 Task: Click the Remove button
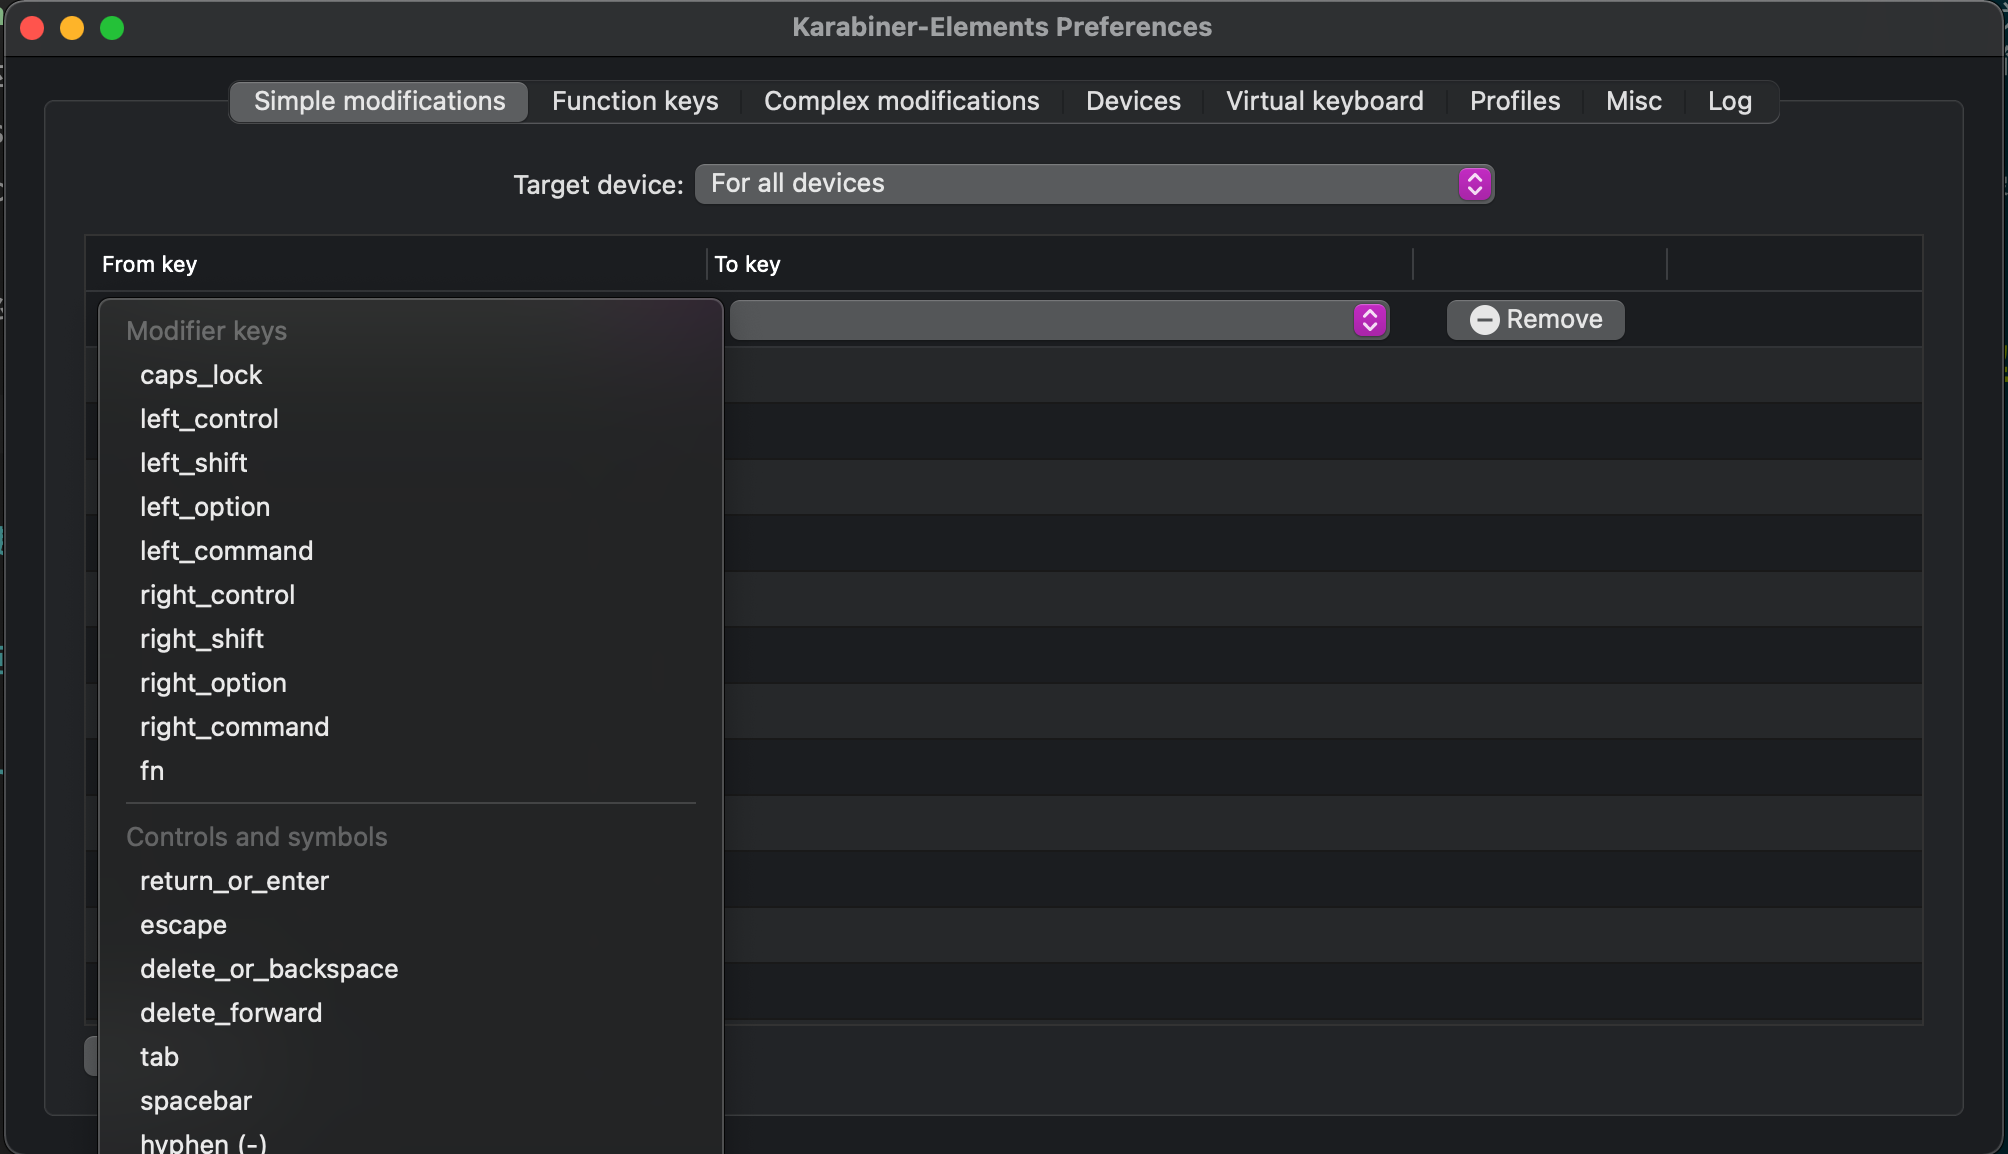click(x=1535, y=320)
